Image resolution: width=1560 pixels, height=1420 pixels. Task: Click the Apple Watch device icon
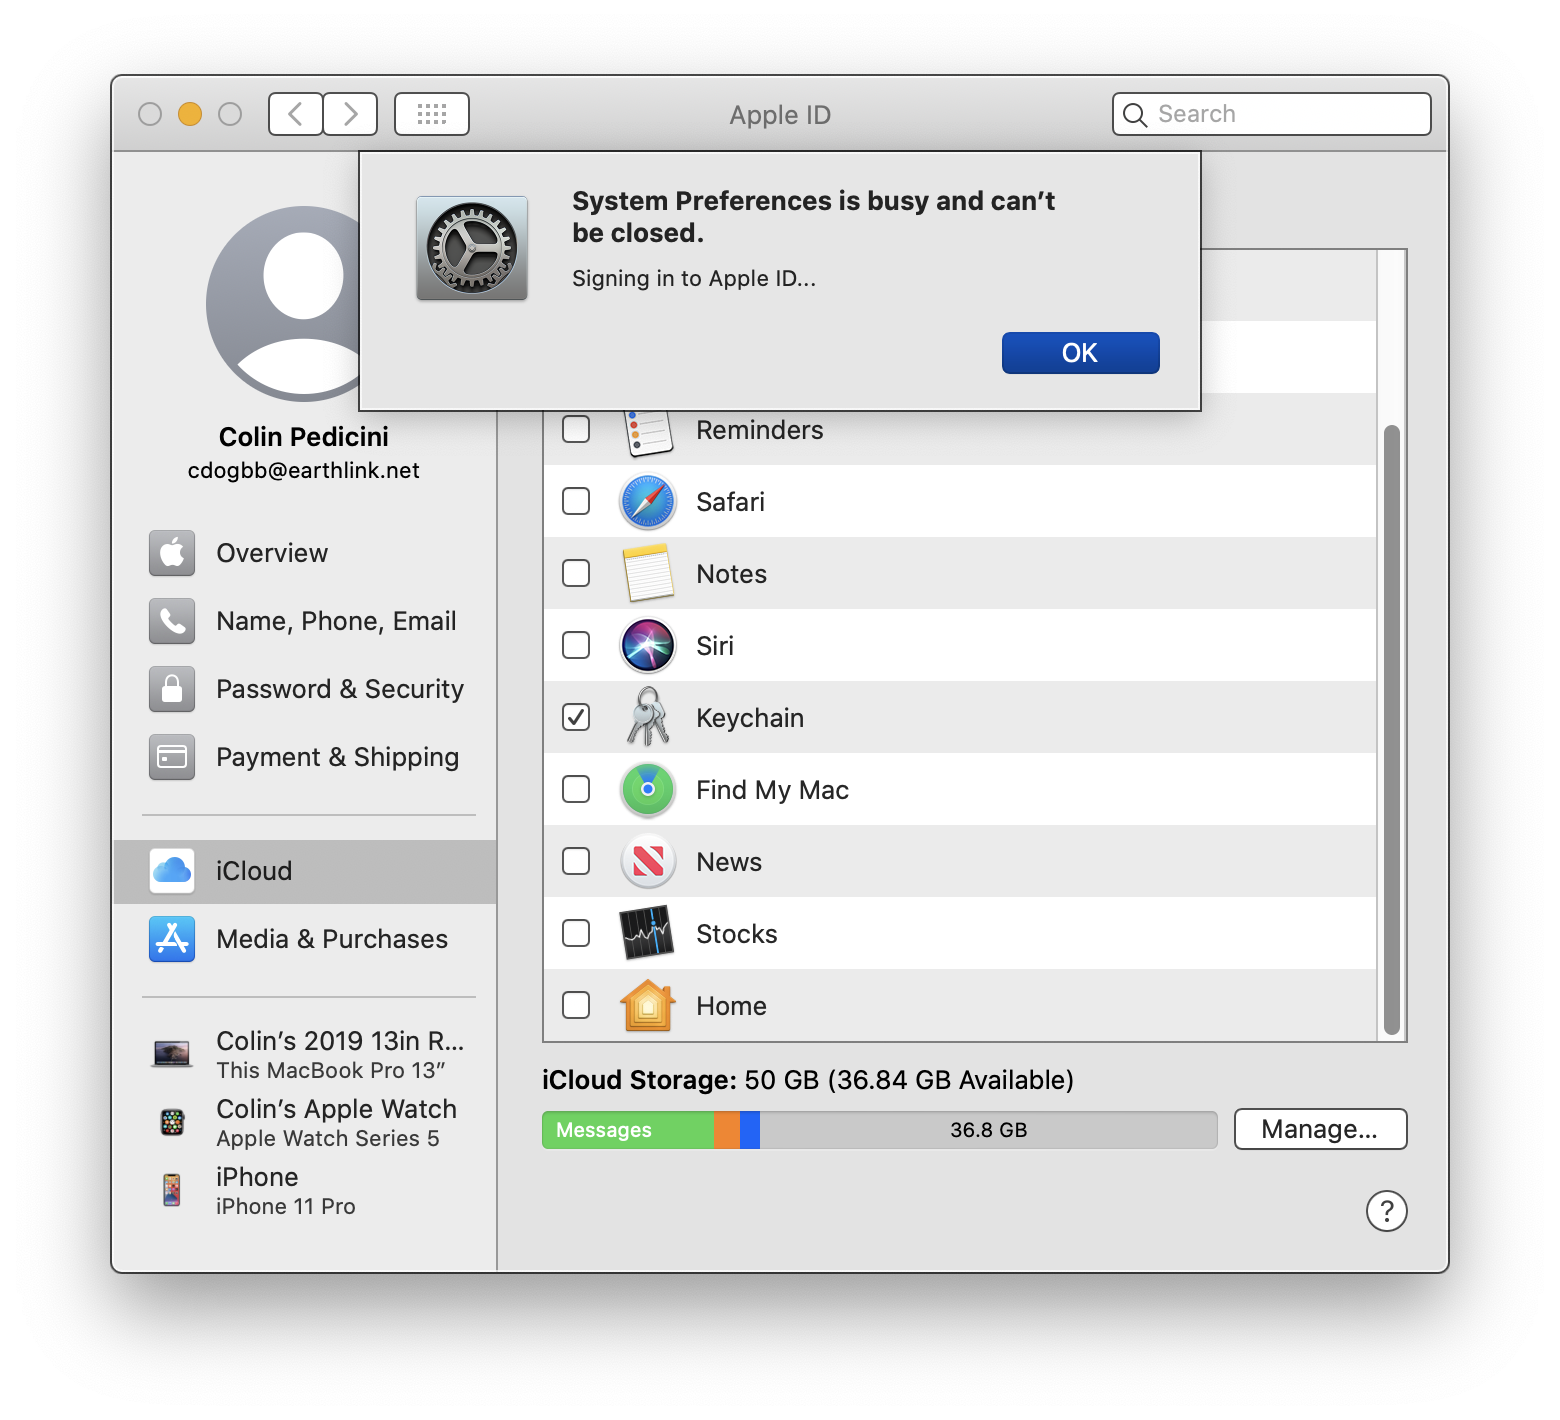click(172, 1122)
